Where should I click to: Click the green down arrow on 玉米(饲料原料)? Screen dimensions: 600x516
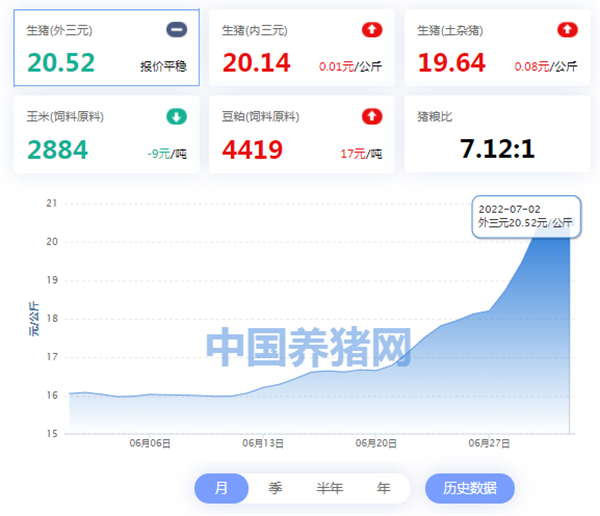(176, 117)
